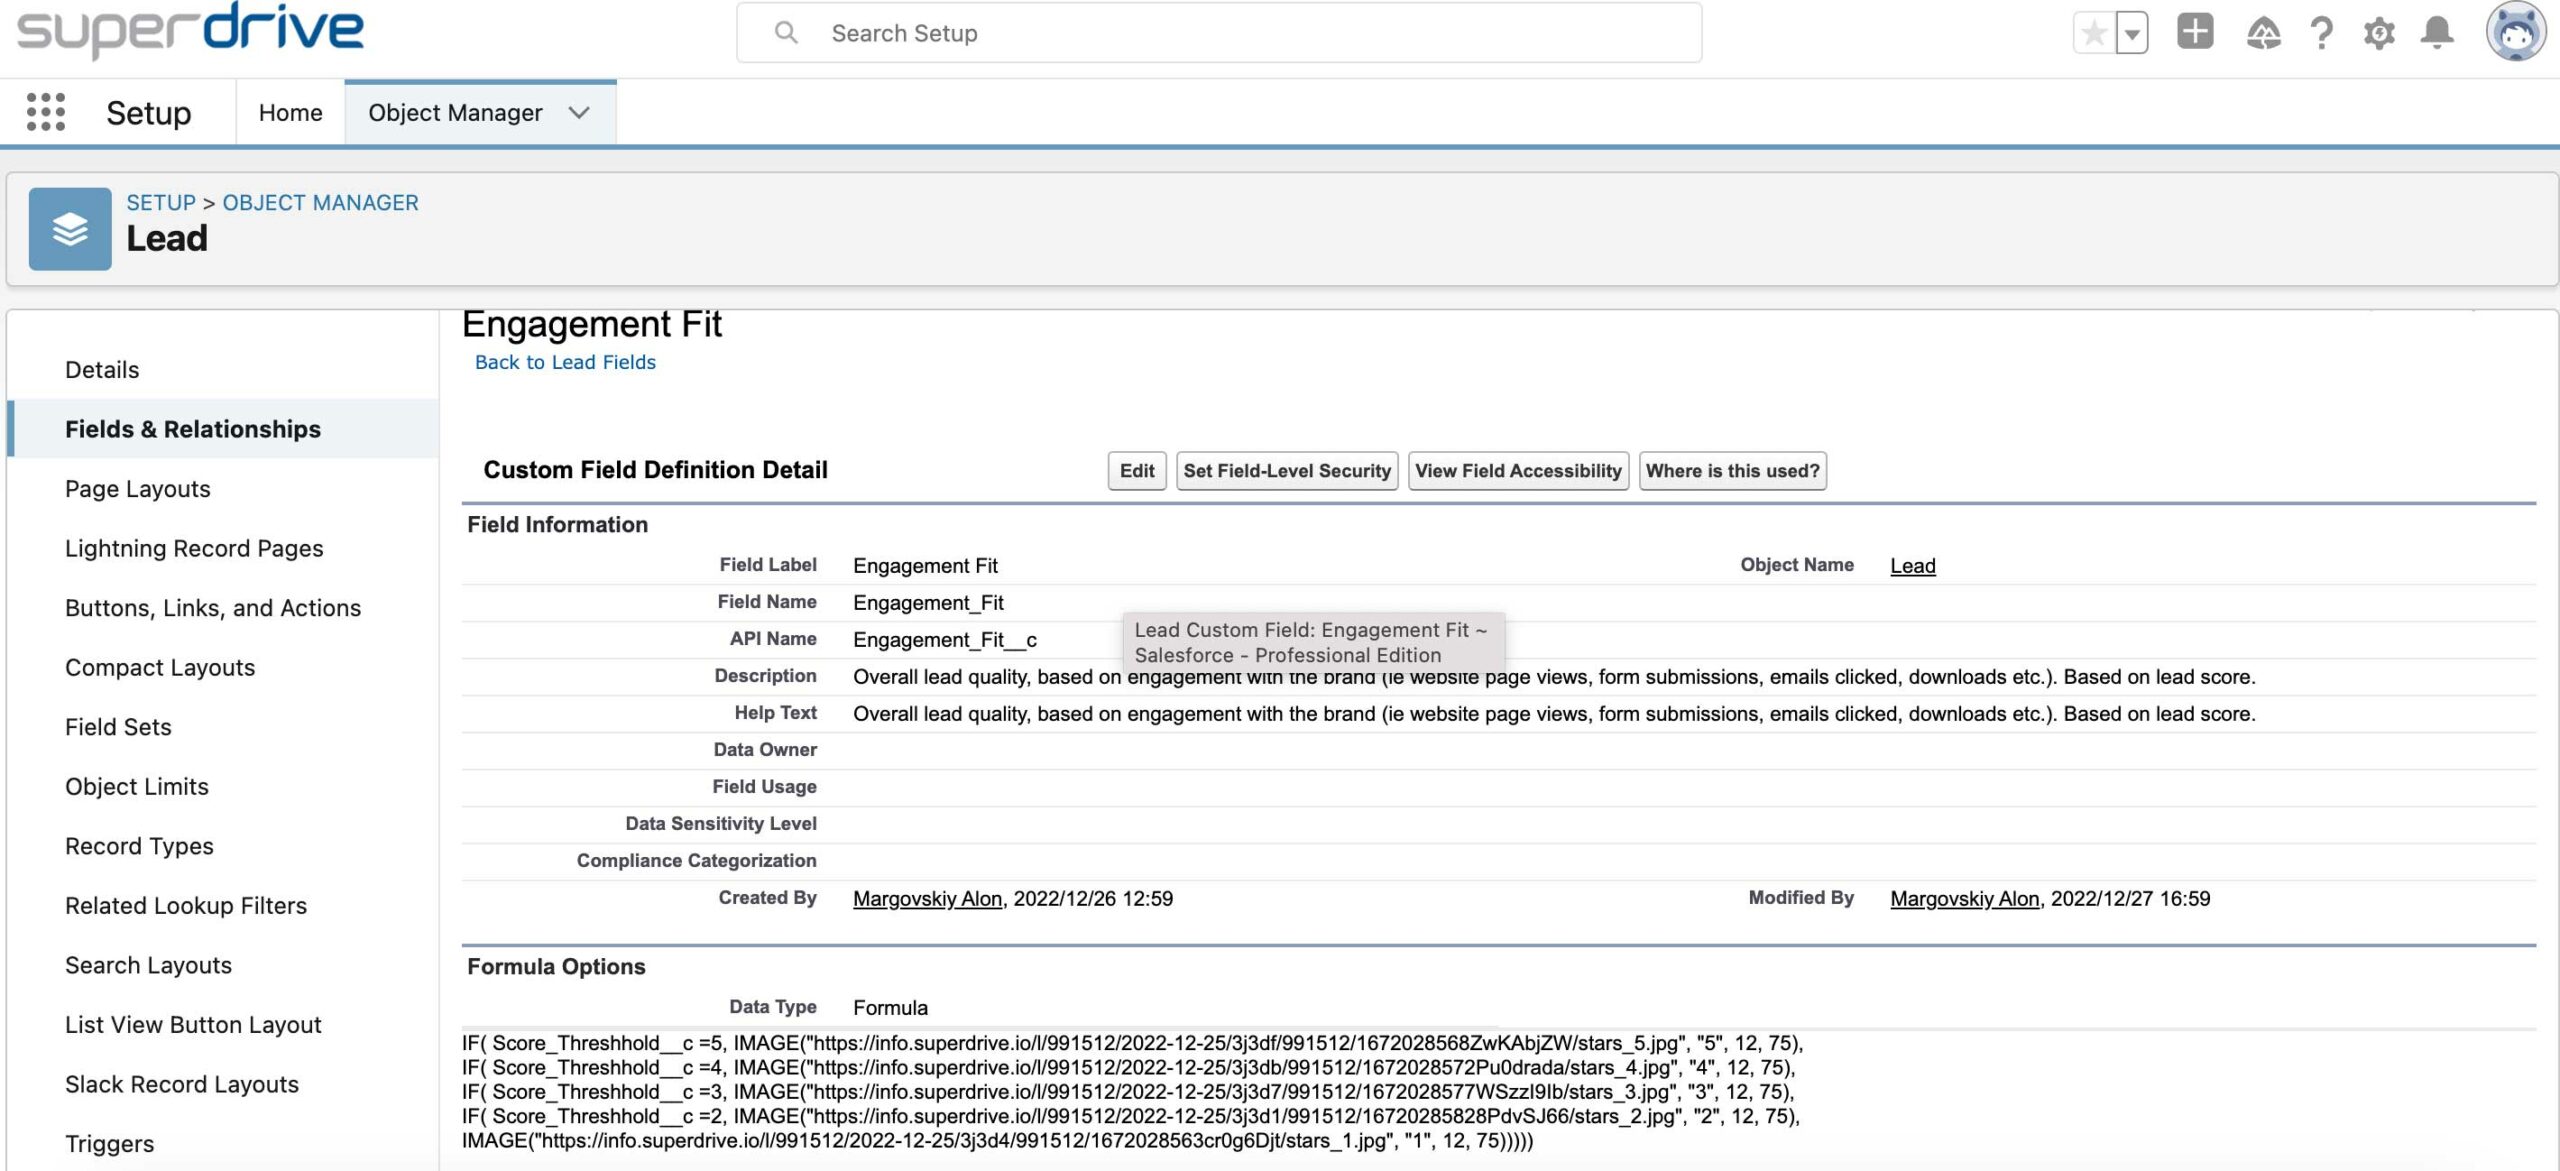
Task: Open the Help question mark icon
Action: (2322, 33)
